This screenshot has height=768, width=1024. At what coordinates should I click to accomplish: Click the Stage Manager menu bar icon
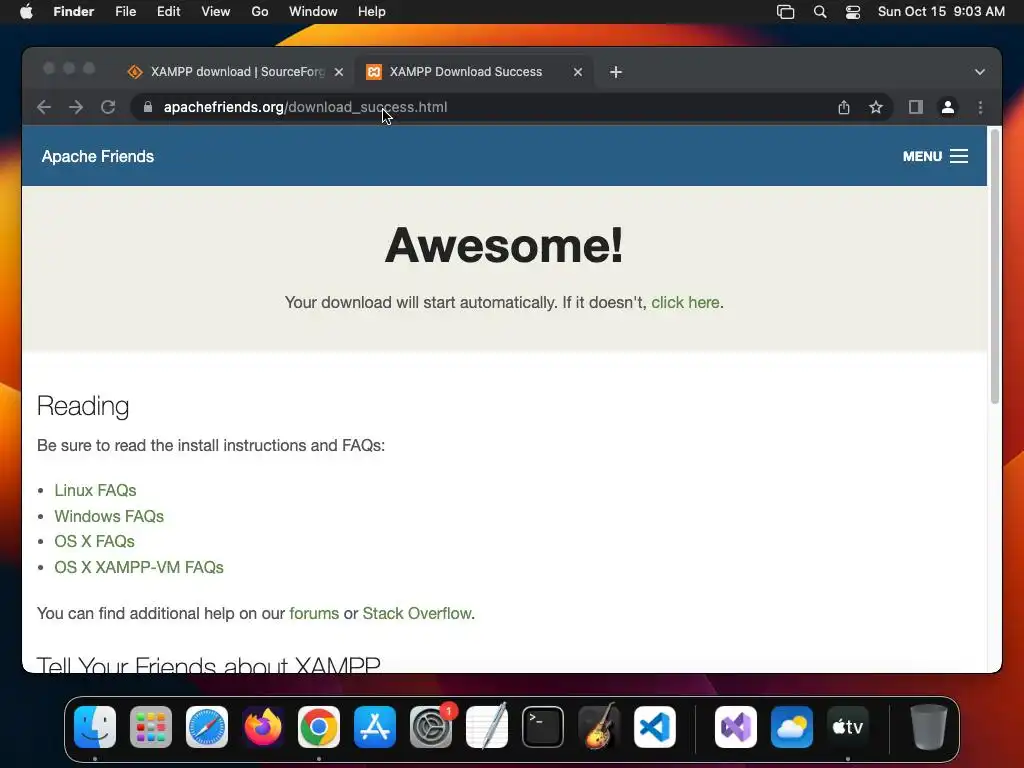click(786, 12)
